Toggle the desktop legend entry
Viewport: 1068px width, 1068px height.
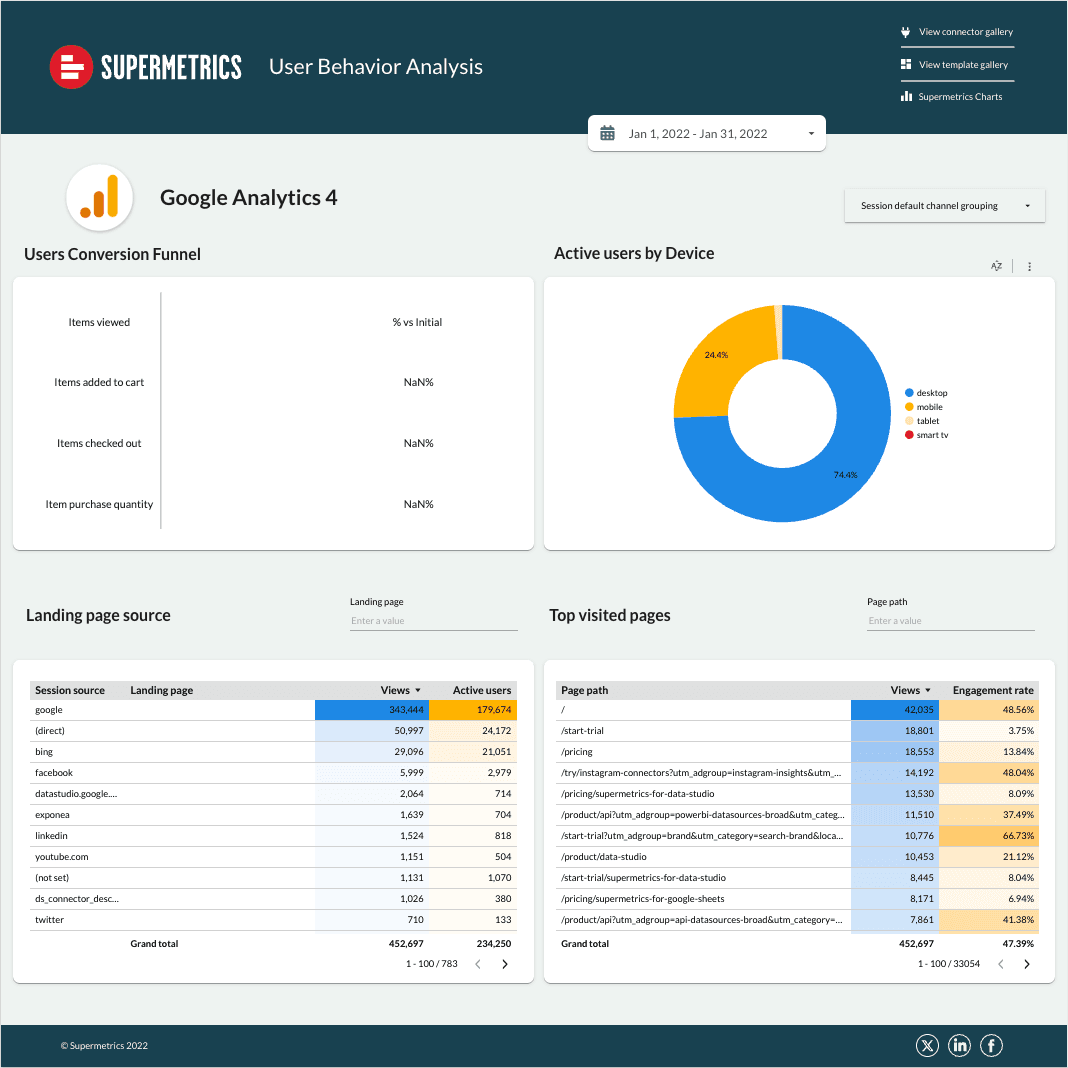pyautogui.click(x=930, y=393)
